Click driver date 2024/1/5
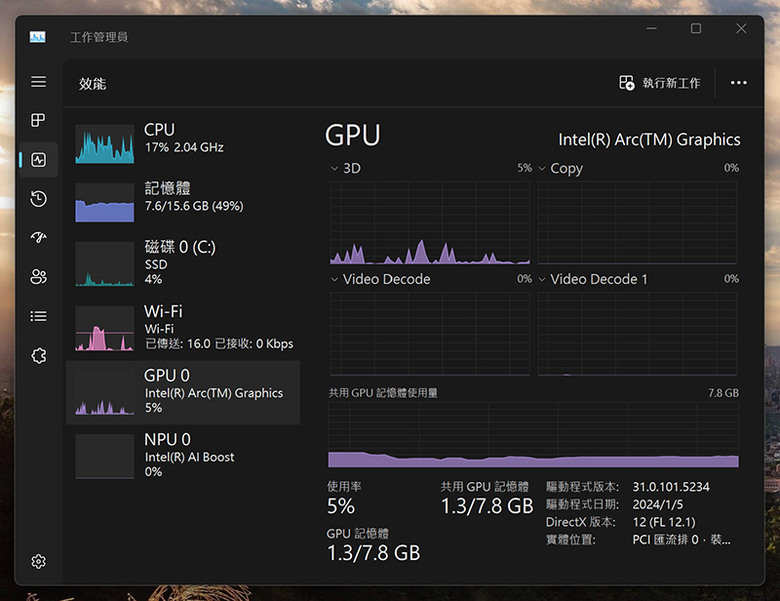The width and height of the screenshot is (780, 601). point(658,504)
